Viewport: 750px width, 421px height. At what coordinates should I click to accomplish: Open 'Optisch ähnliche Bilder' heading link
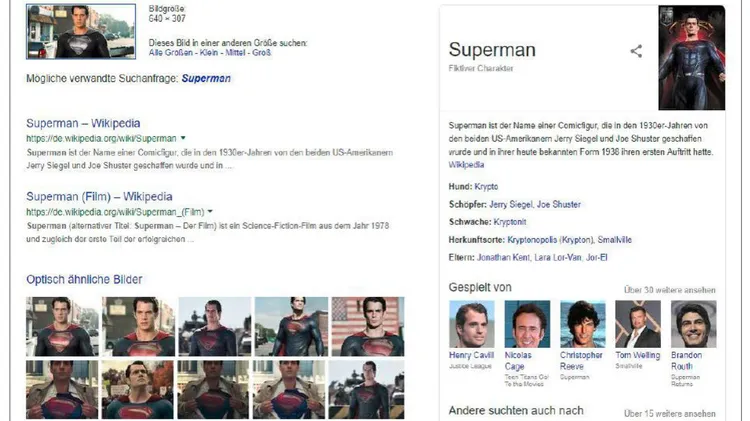pos(84,279)
